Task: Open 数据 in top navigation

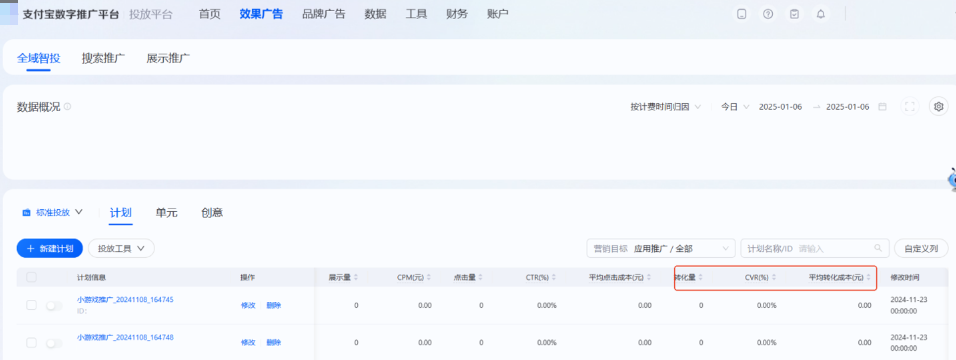Action: click(376, 14)
